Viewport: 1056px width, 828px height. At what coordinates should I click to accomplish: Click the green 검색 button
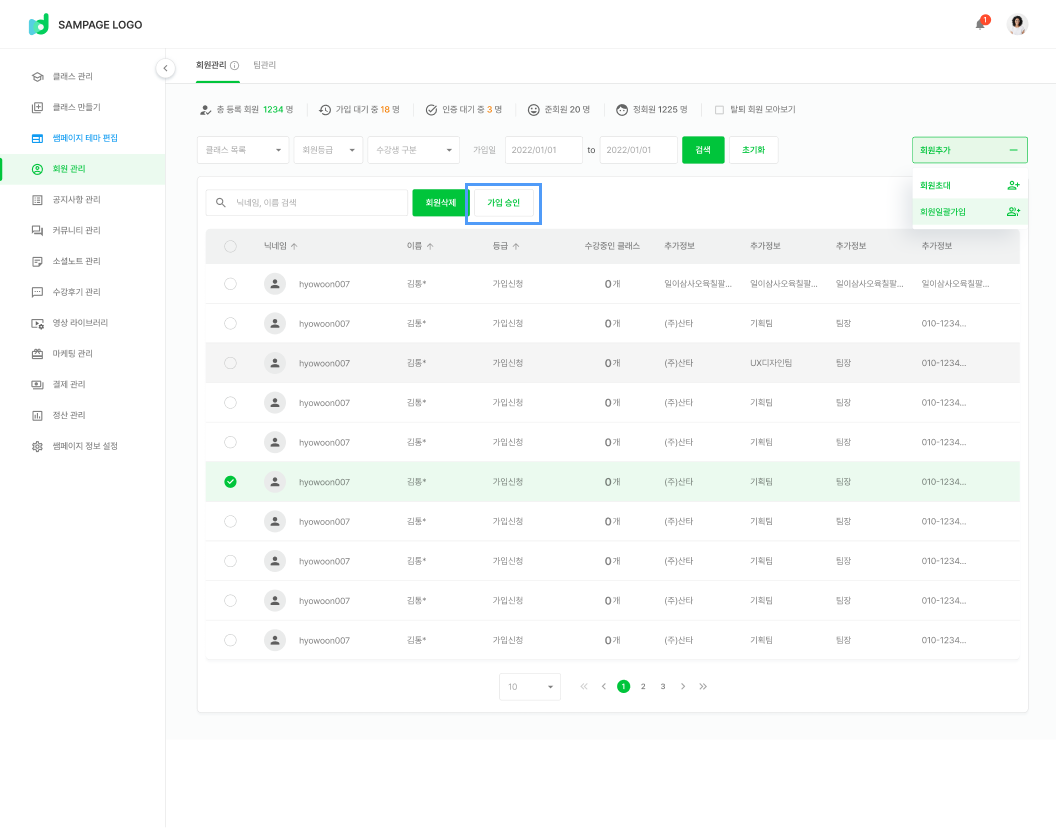(x=703, y=150)
